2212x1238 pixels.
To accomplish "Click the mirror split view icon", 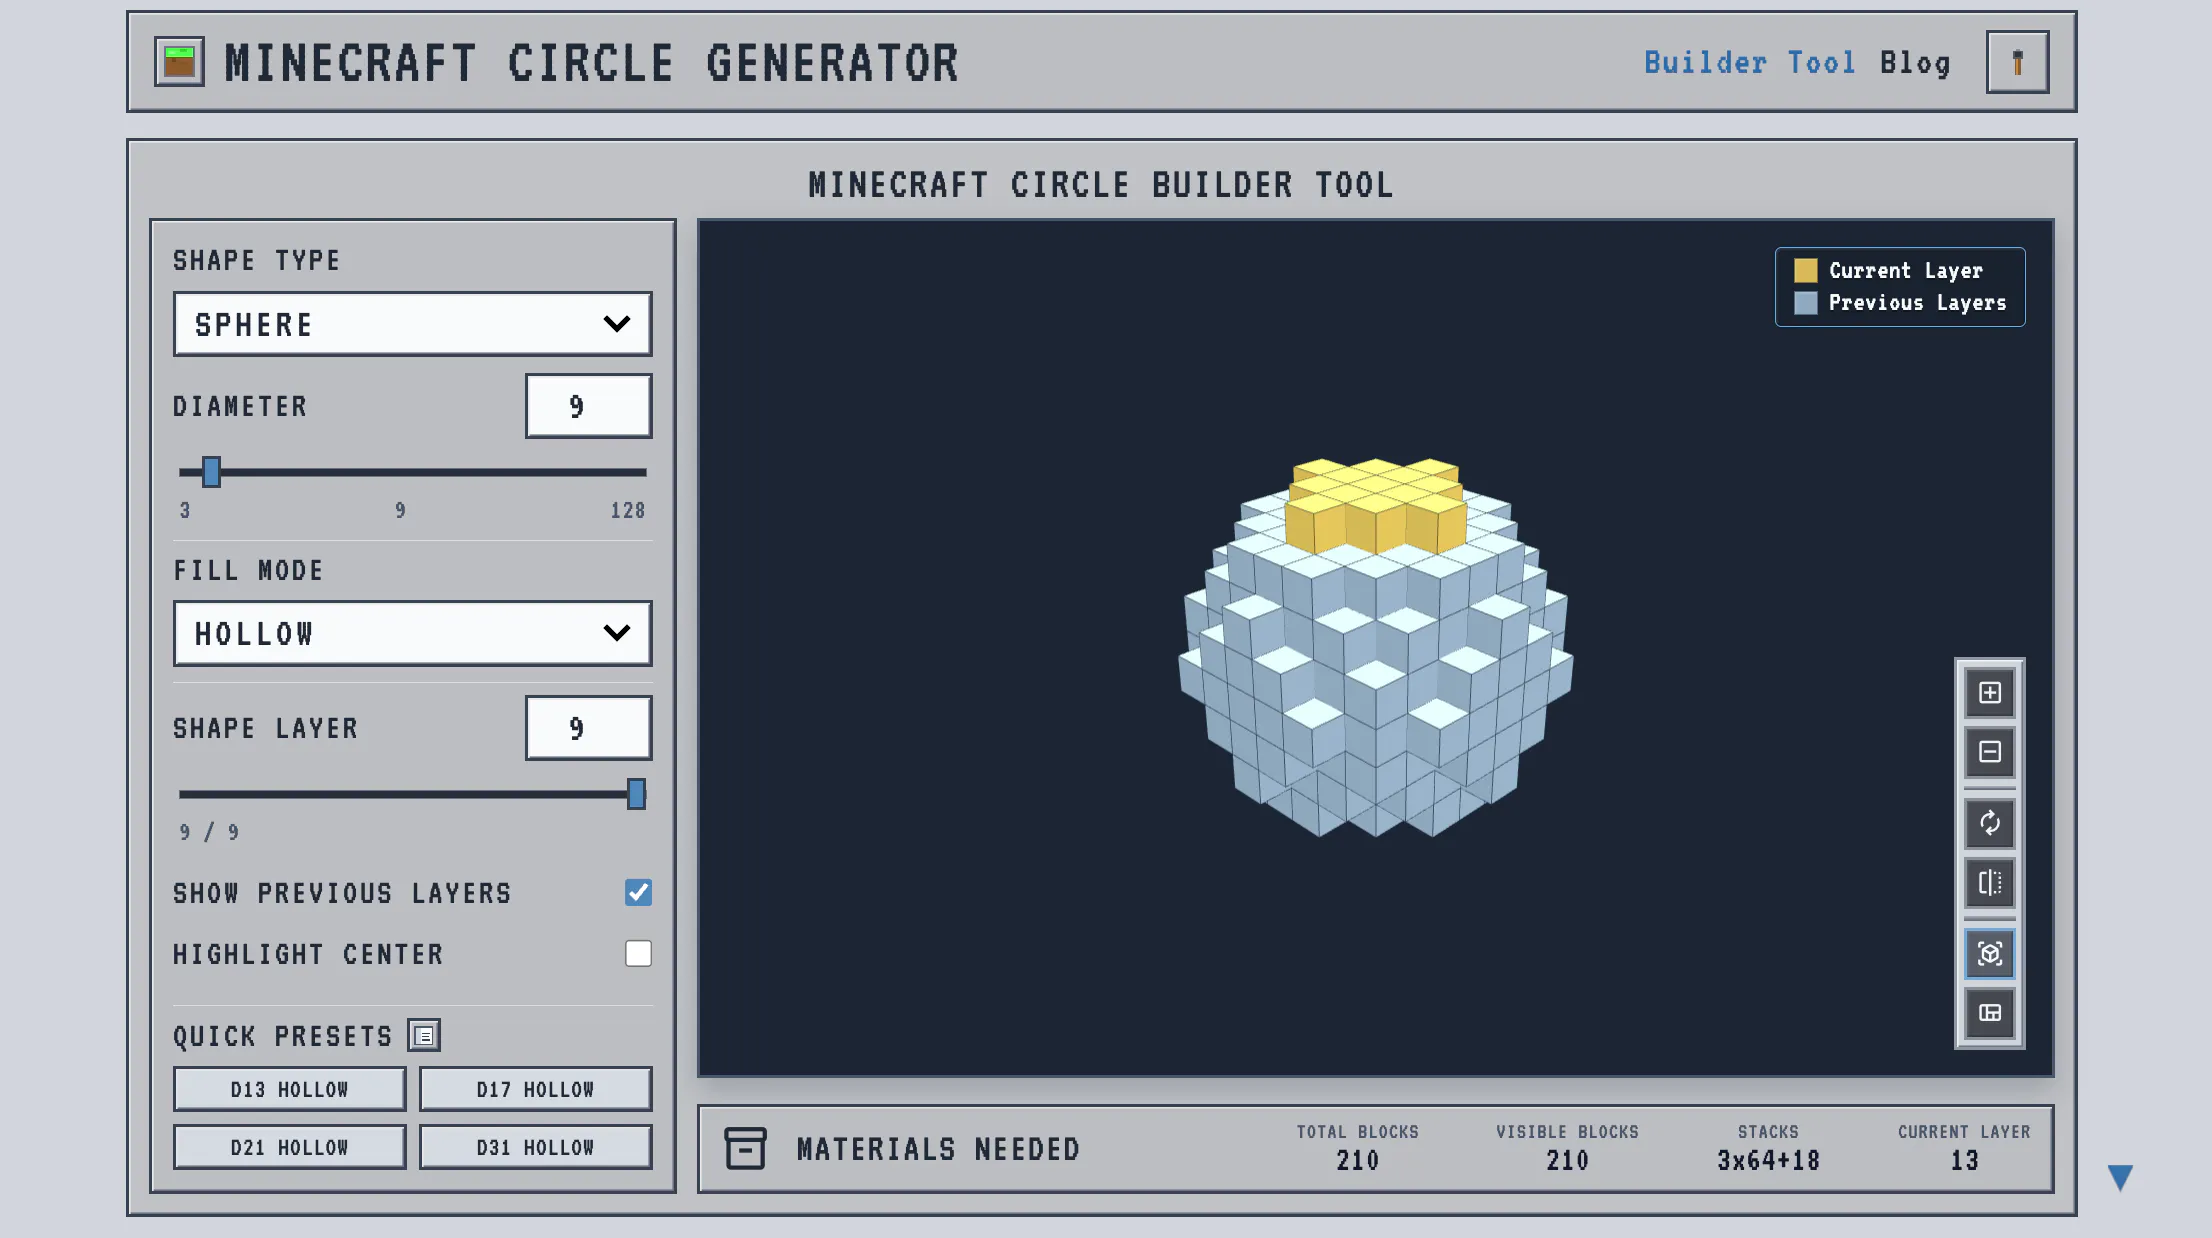I will click(1990, 883).
